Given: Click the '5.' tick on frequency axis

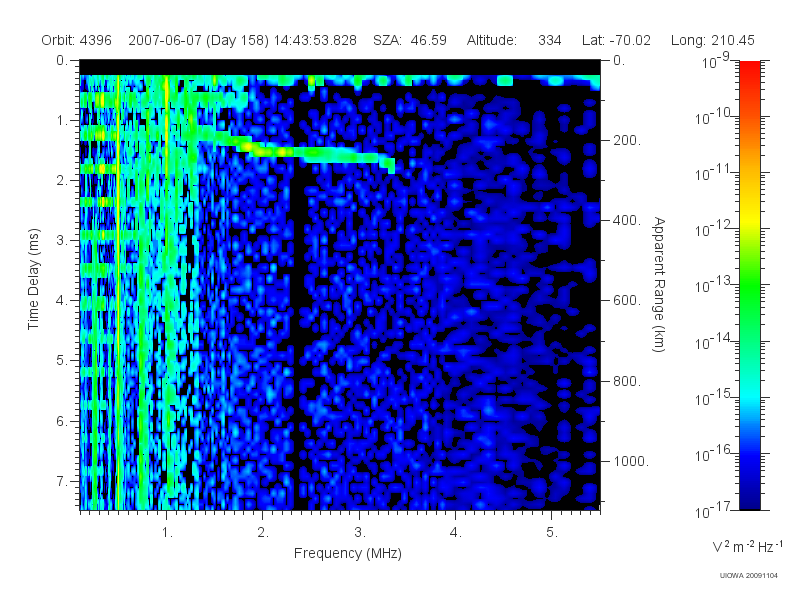Looking at the screenshot, I should (552, 533).
